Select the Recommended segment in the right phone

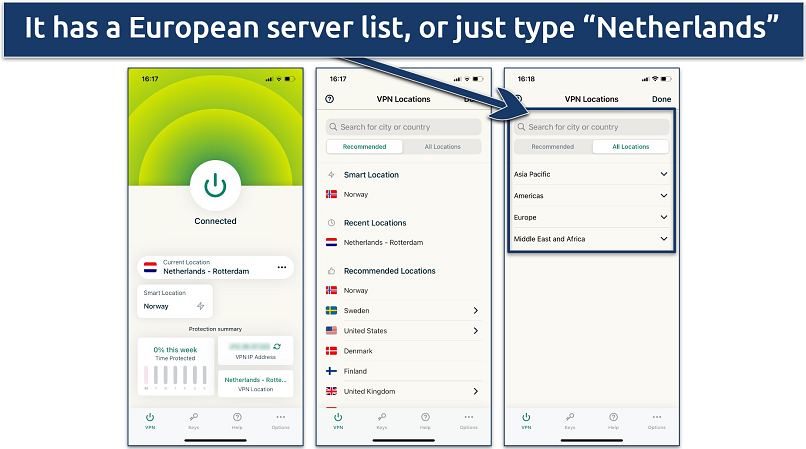click(x=553, y=147)
